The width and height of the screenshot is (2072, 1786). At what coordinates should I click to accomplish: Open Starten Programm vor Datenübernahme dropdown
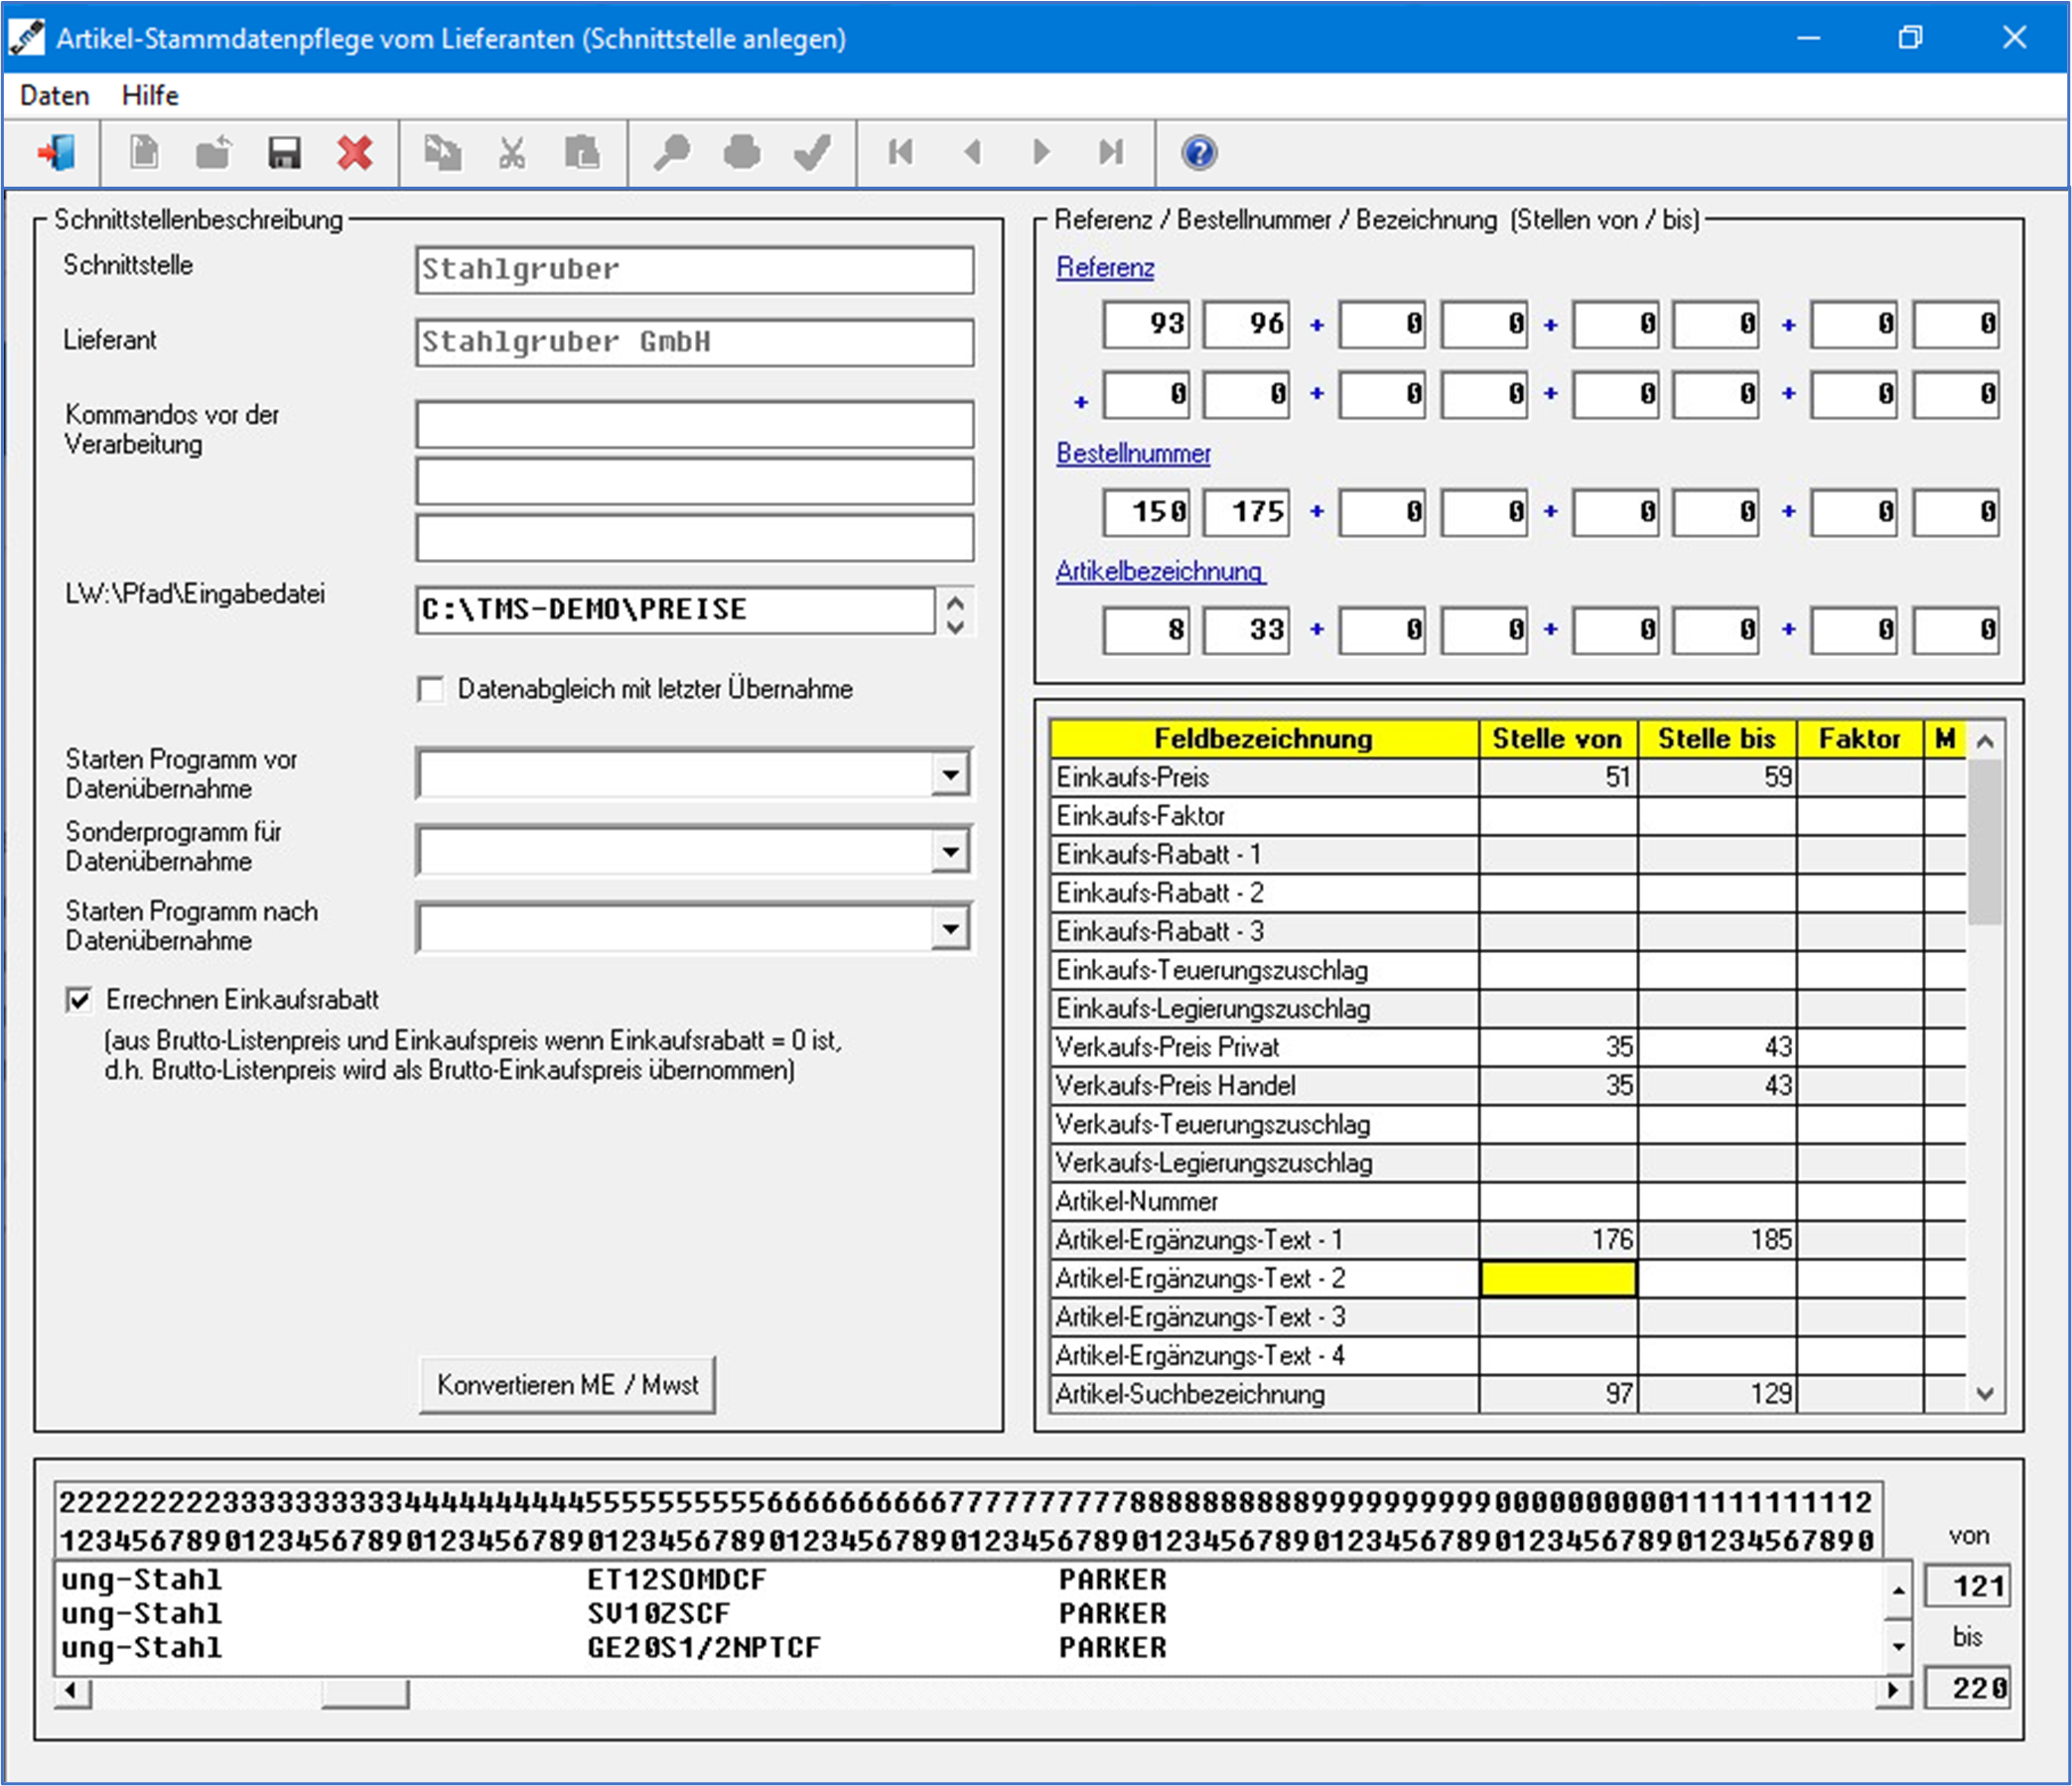[950, 774]
